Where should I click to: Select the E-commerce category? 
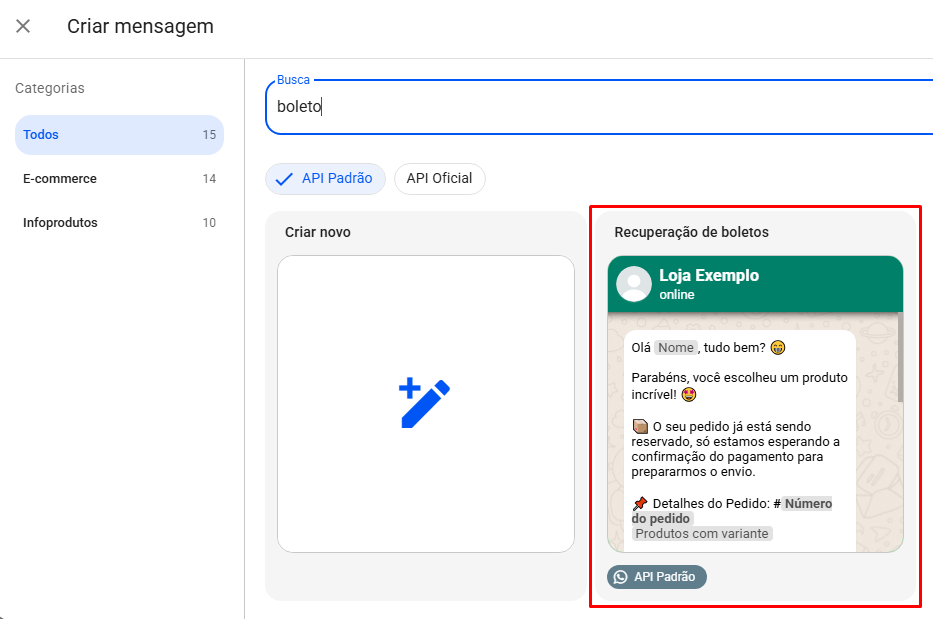119,179
